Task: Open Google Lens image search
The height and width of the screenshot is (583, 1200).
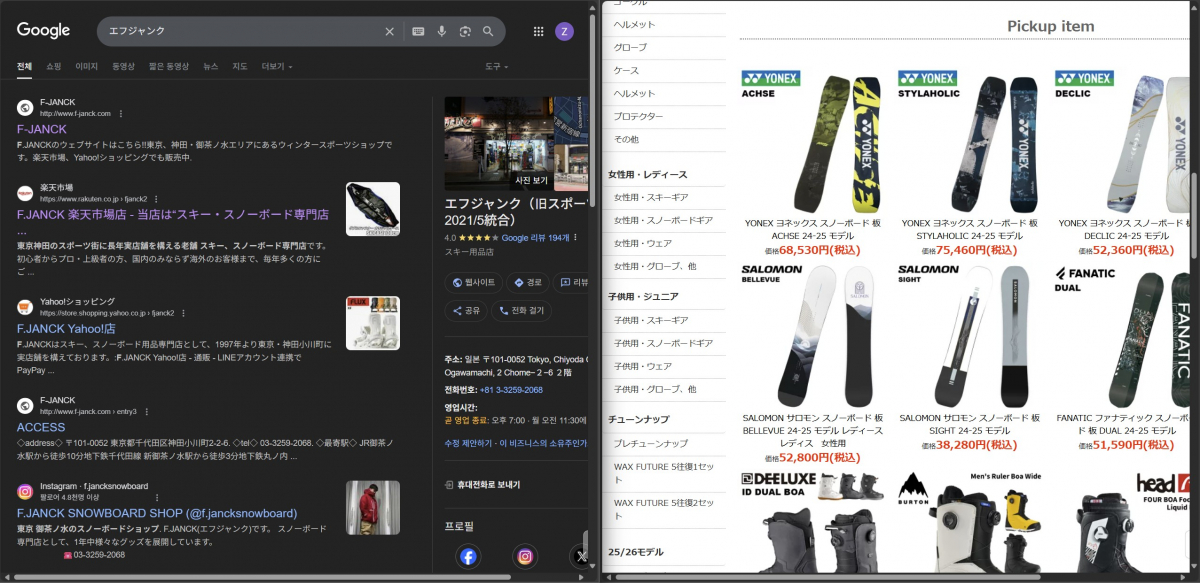Action: (x=465, y=31)
